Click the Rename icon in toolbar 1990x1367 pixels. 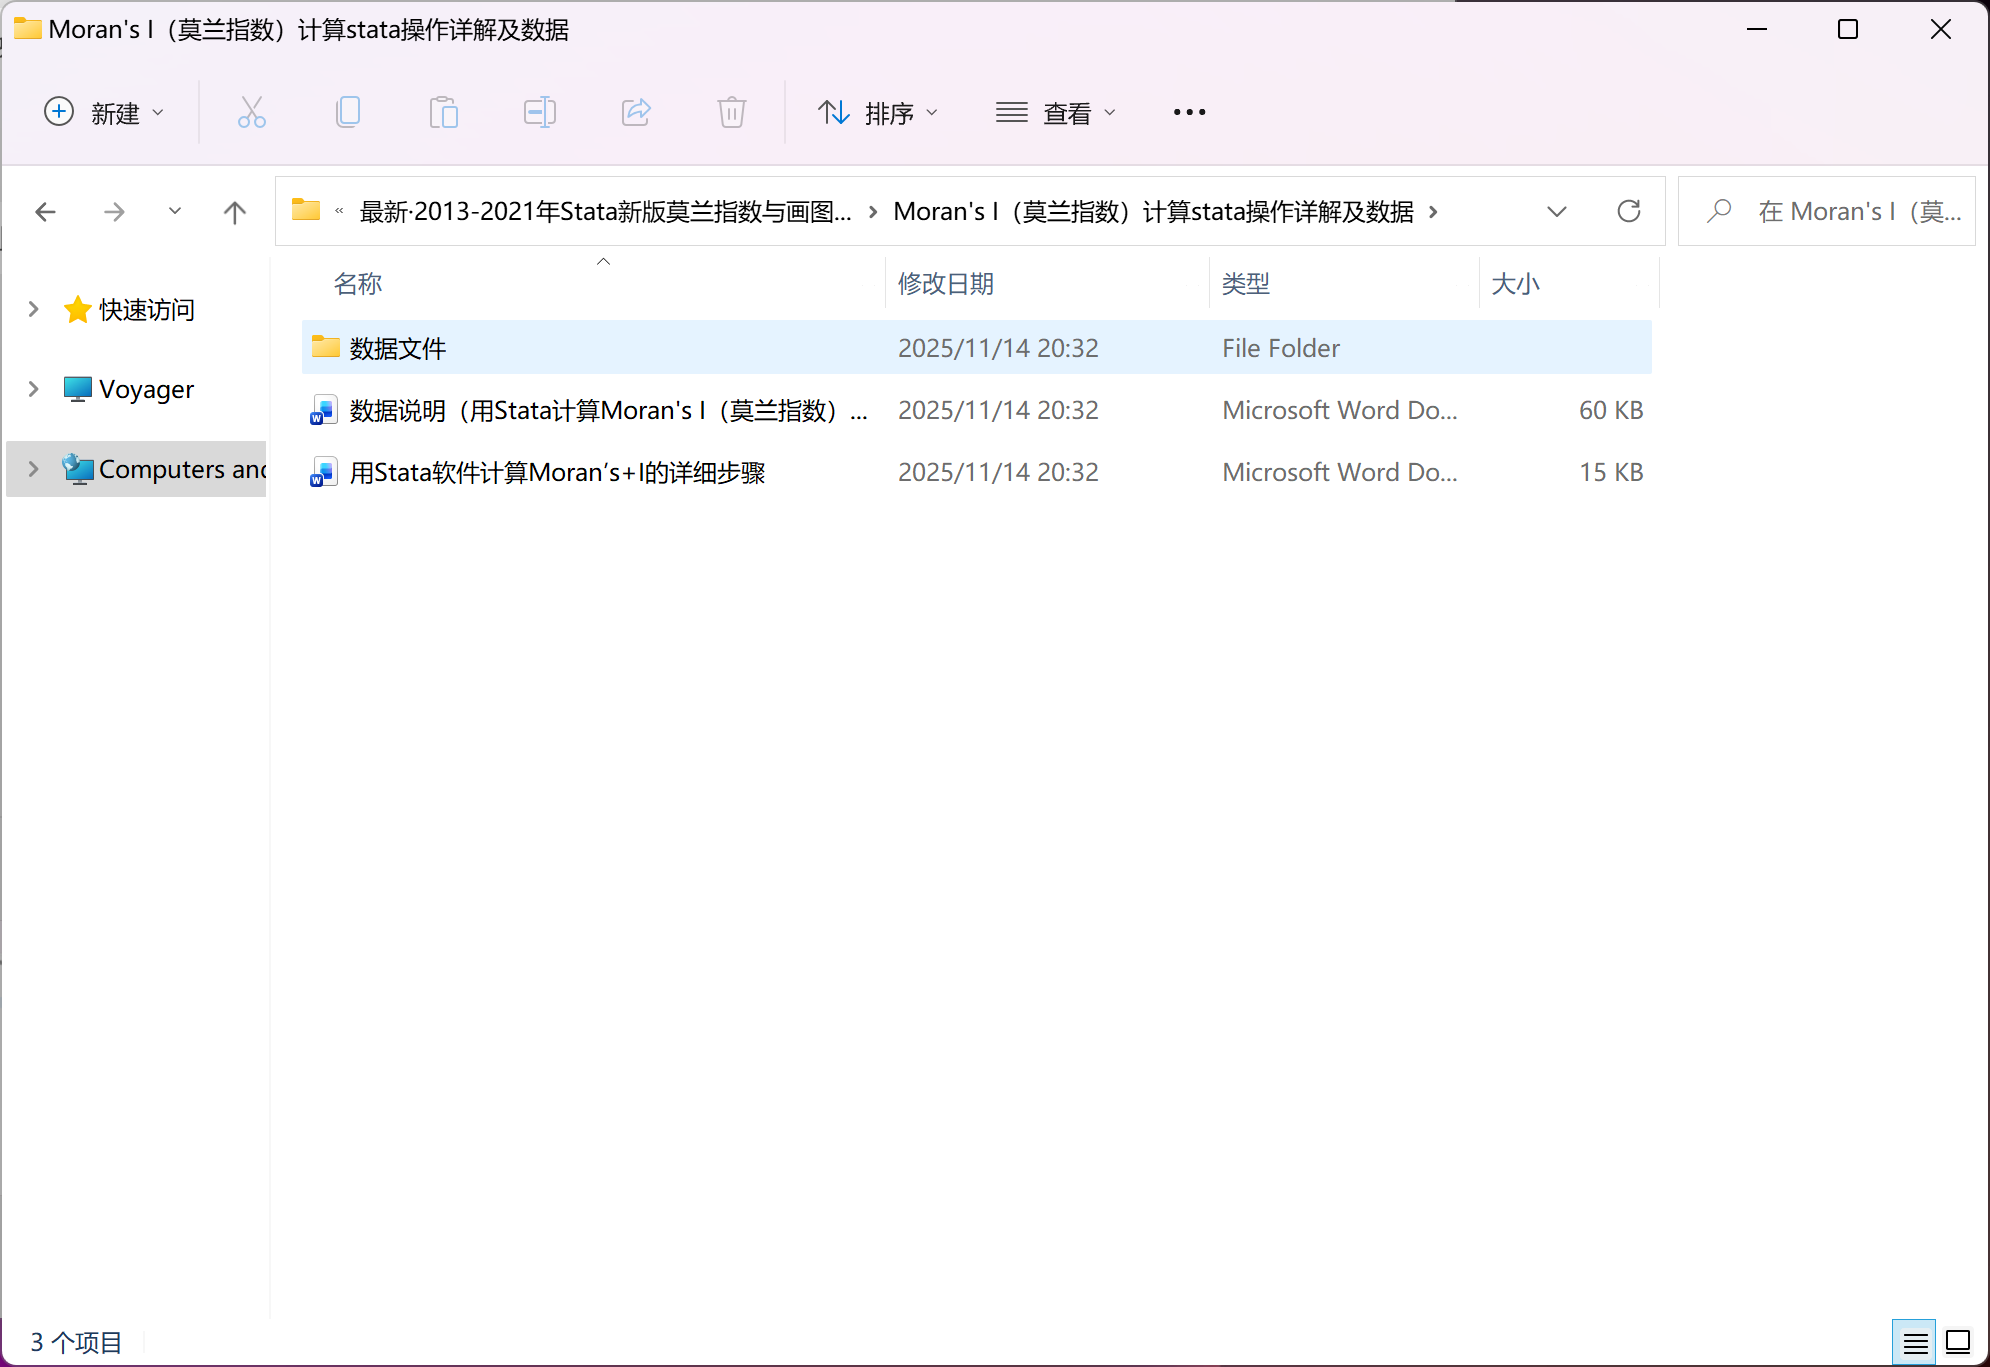click(x=539, y=112)
